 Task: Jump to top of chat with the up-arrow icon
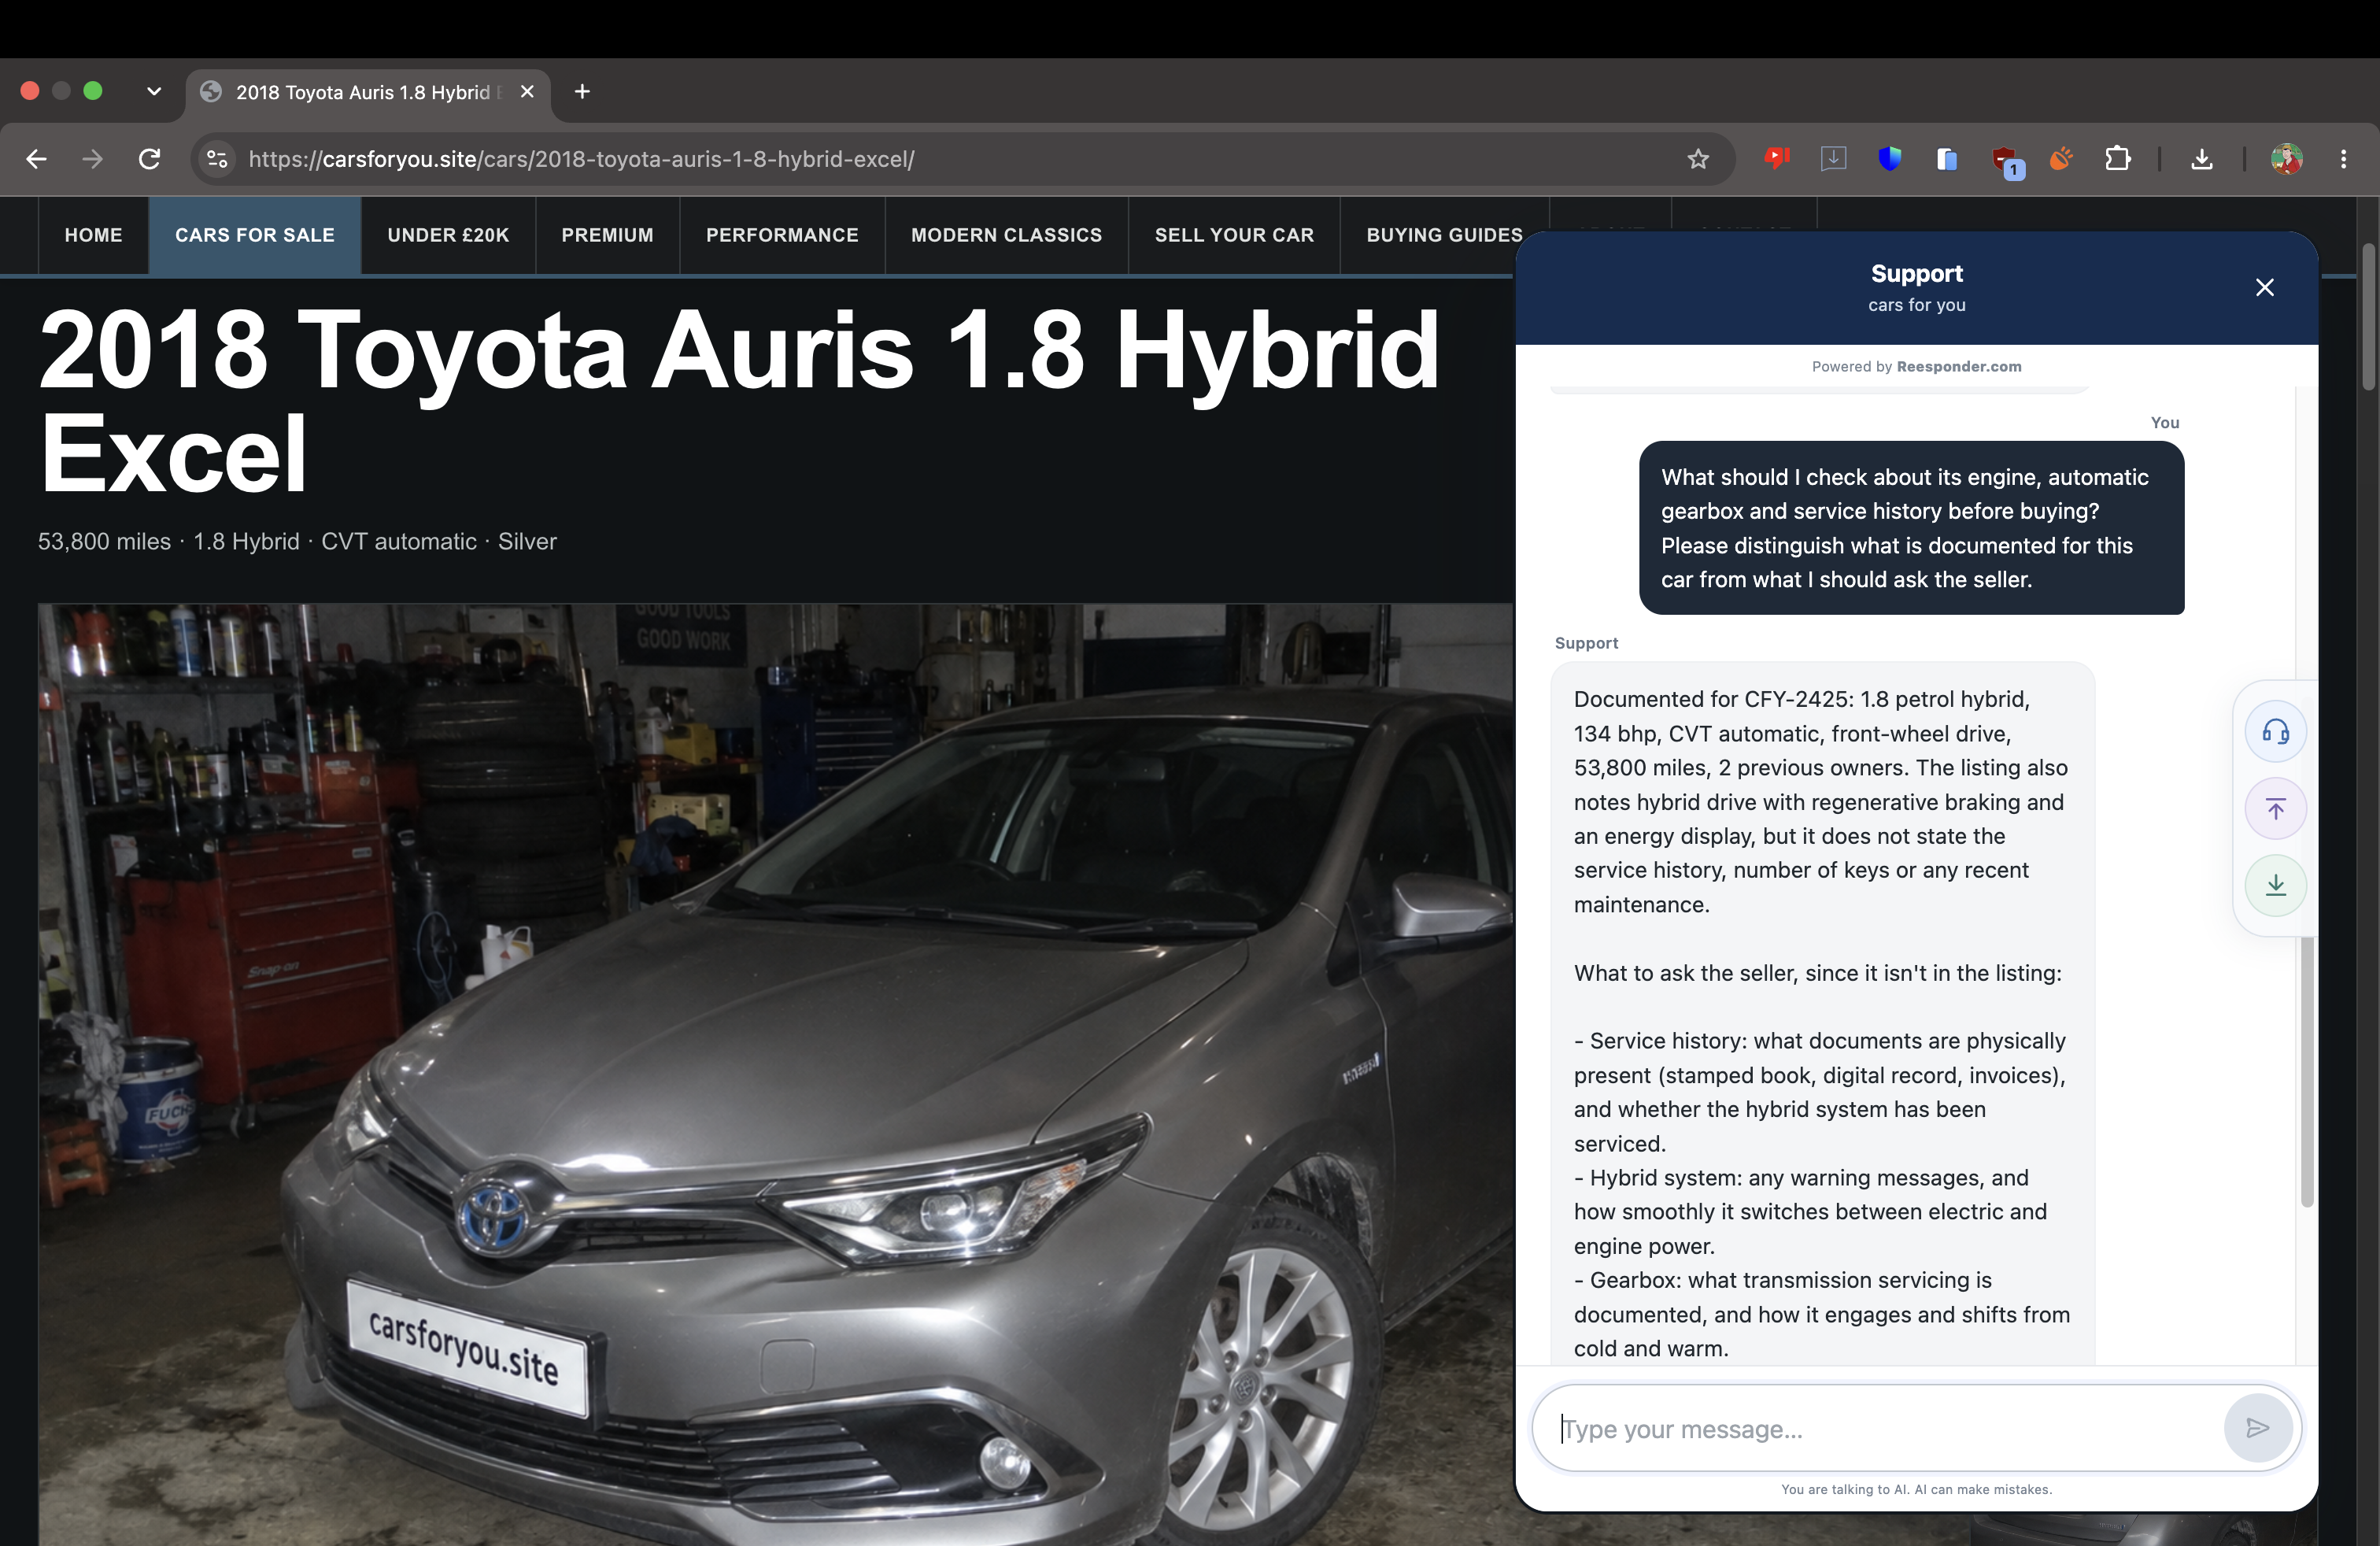pos(2275,808)
